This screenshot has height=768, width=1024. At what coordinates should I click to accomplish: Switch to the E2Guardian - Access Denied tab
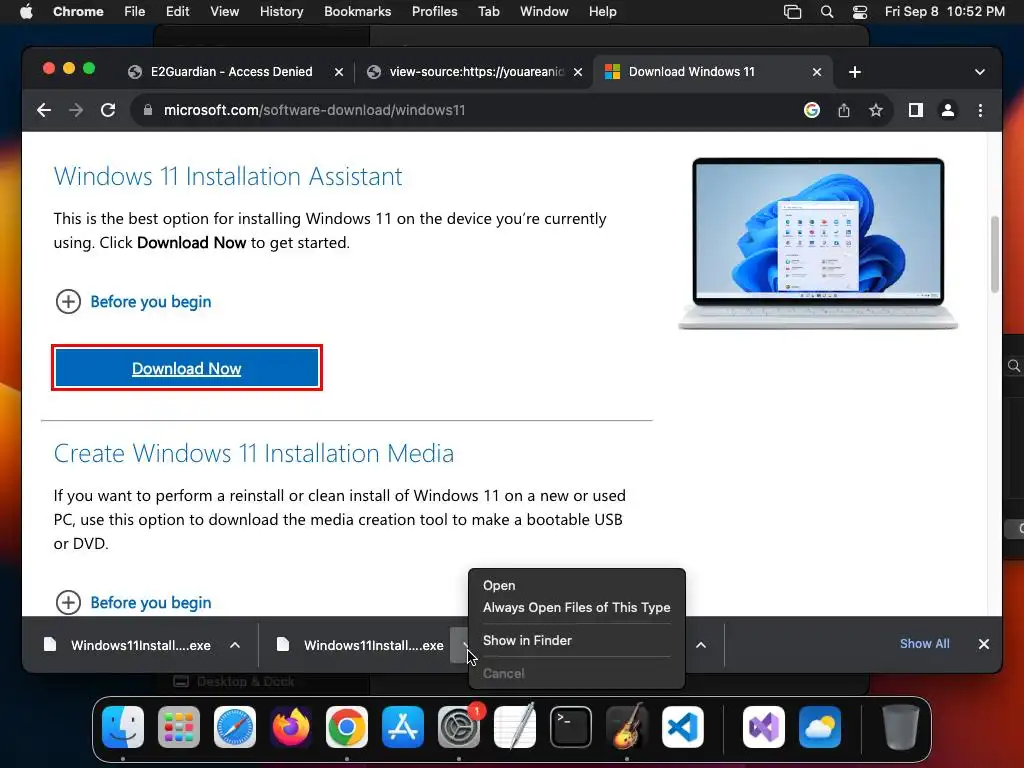(232, 72)
